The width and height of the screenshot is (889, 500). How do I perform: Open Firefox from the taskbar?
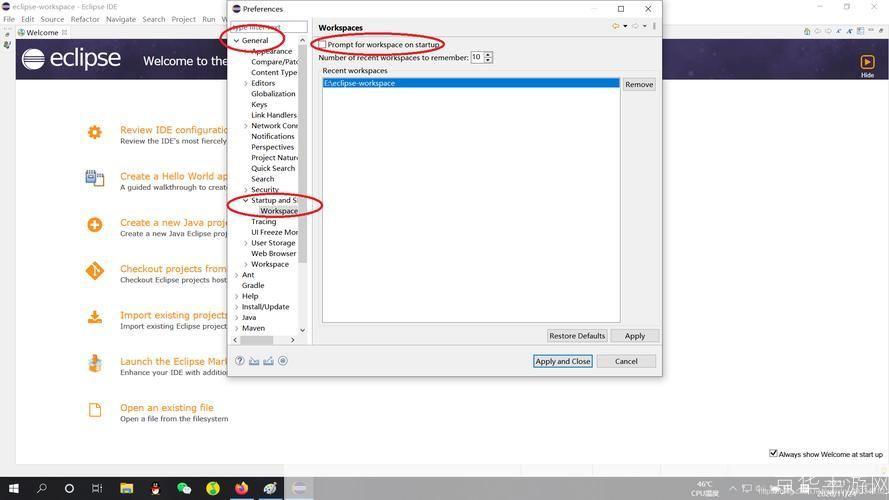coord(242,488)
